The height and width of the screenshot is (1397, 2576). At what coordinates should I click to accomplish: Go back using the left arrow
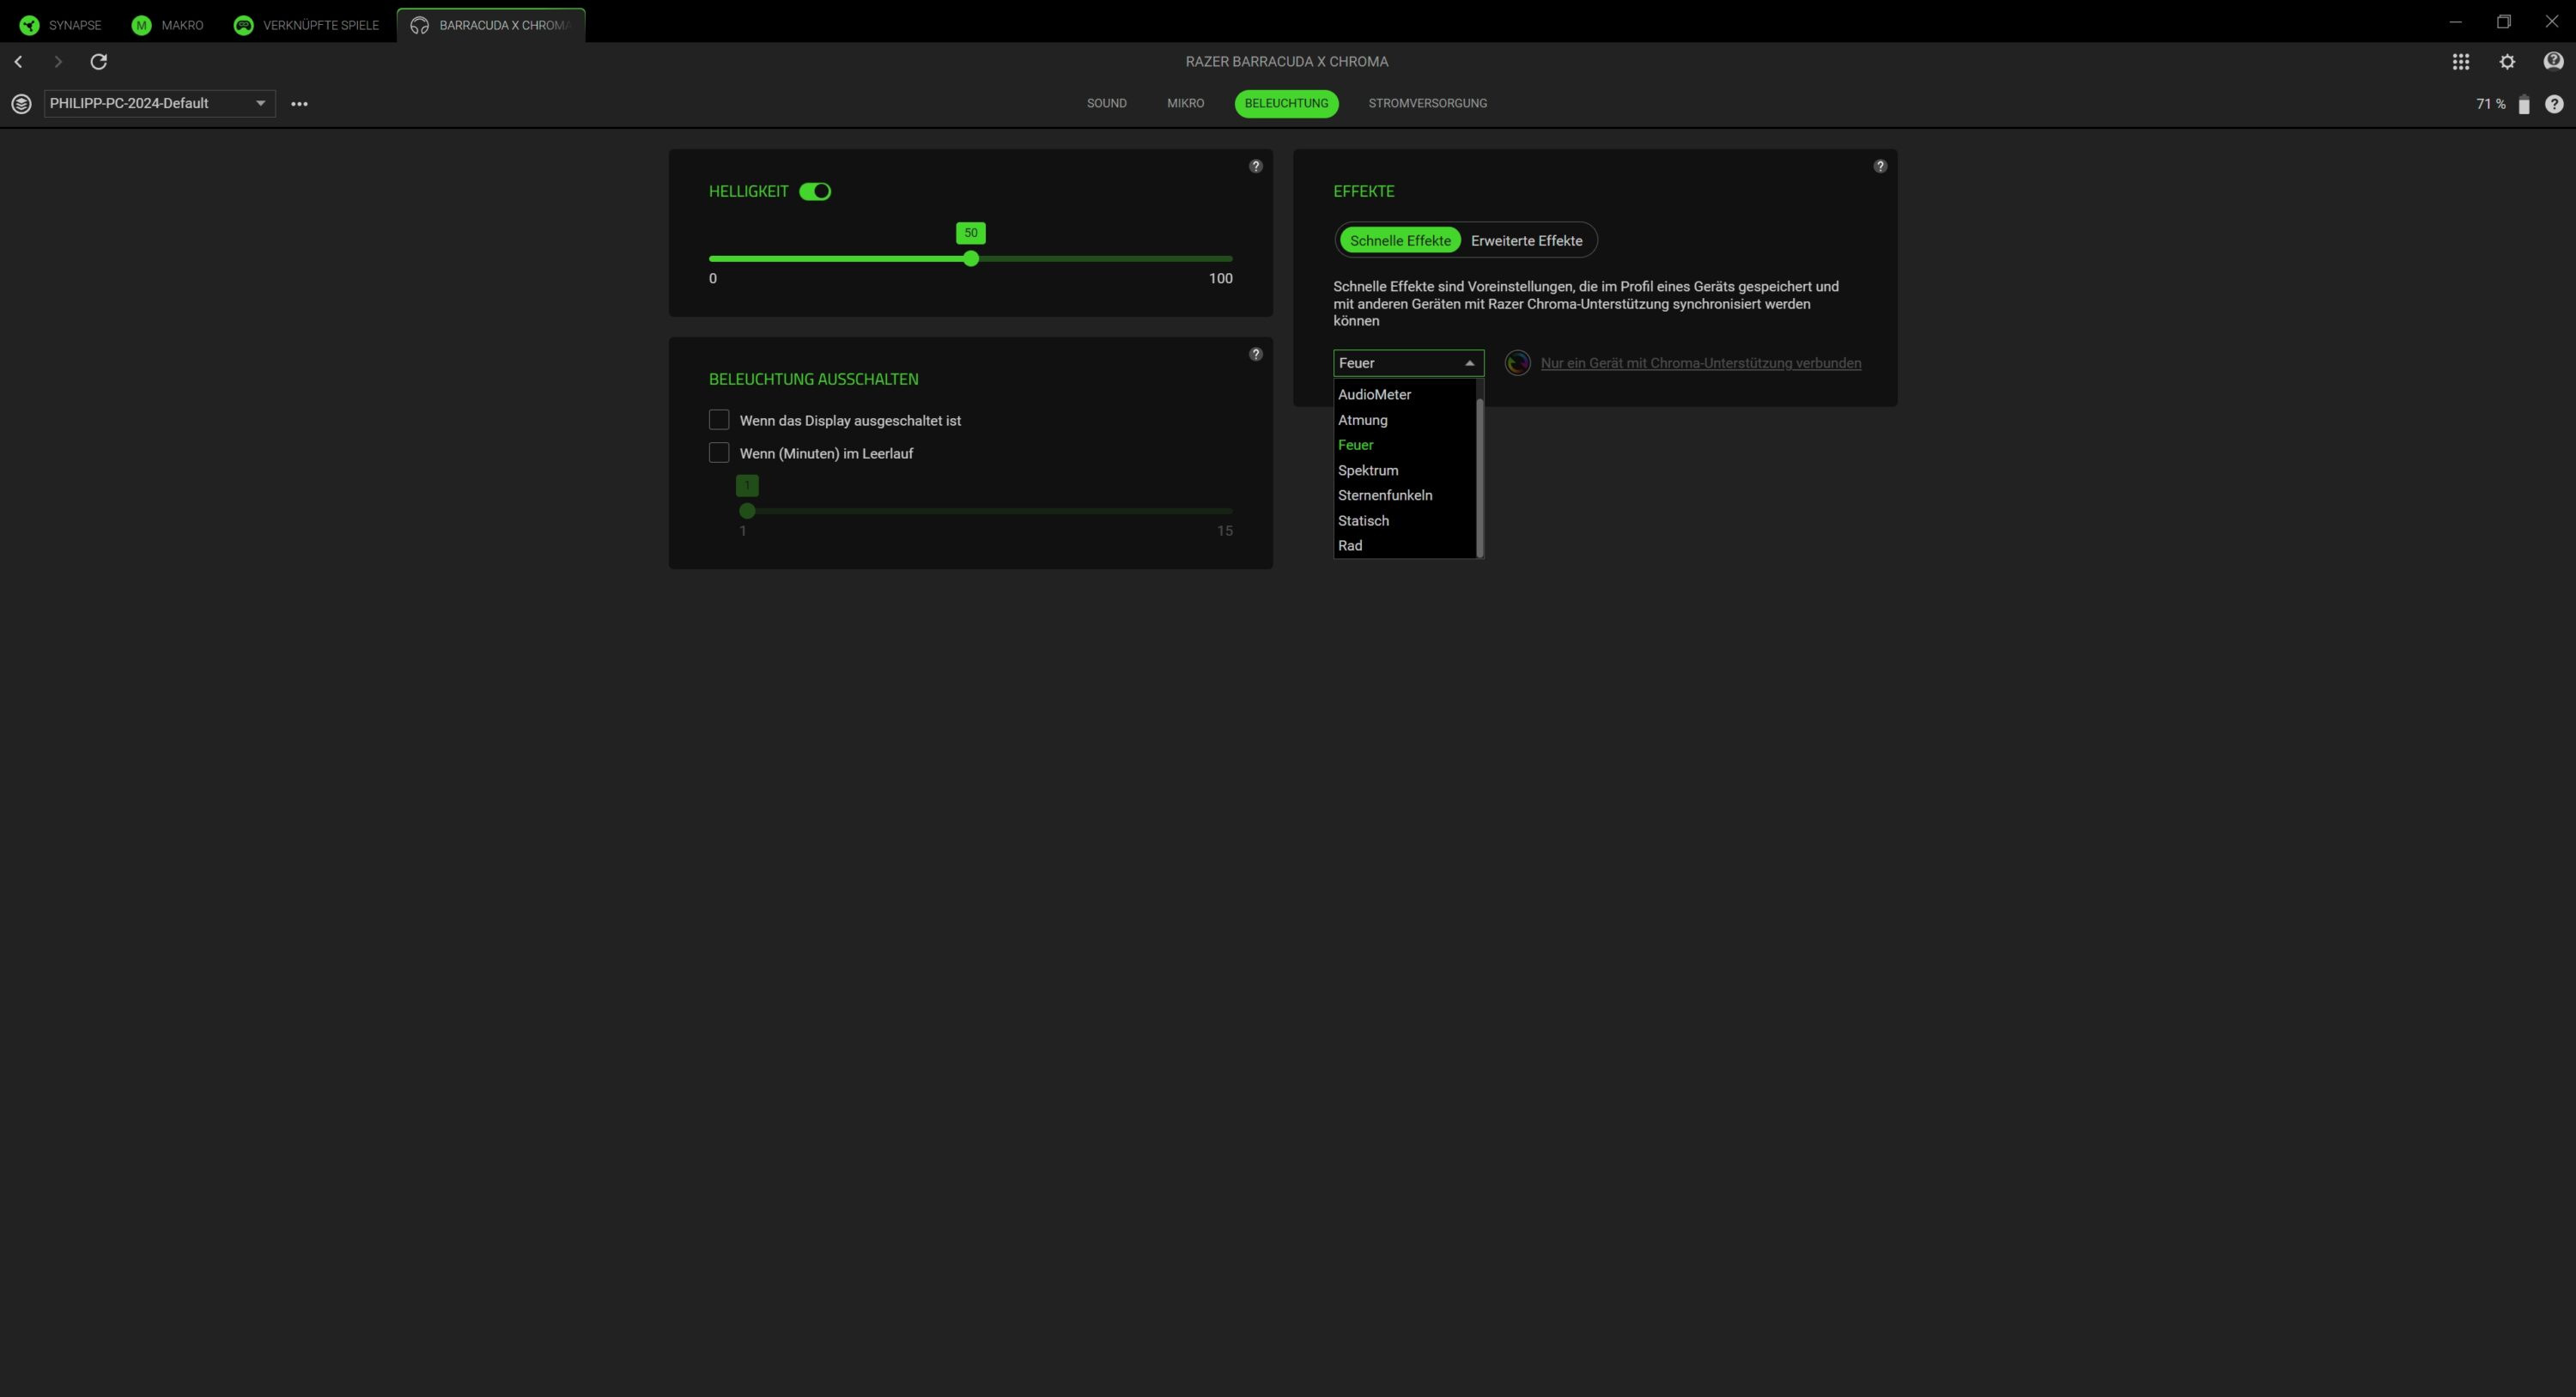tap(18, 62)
